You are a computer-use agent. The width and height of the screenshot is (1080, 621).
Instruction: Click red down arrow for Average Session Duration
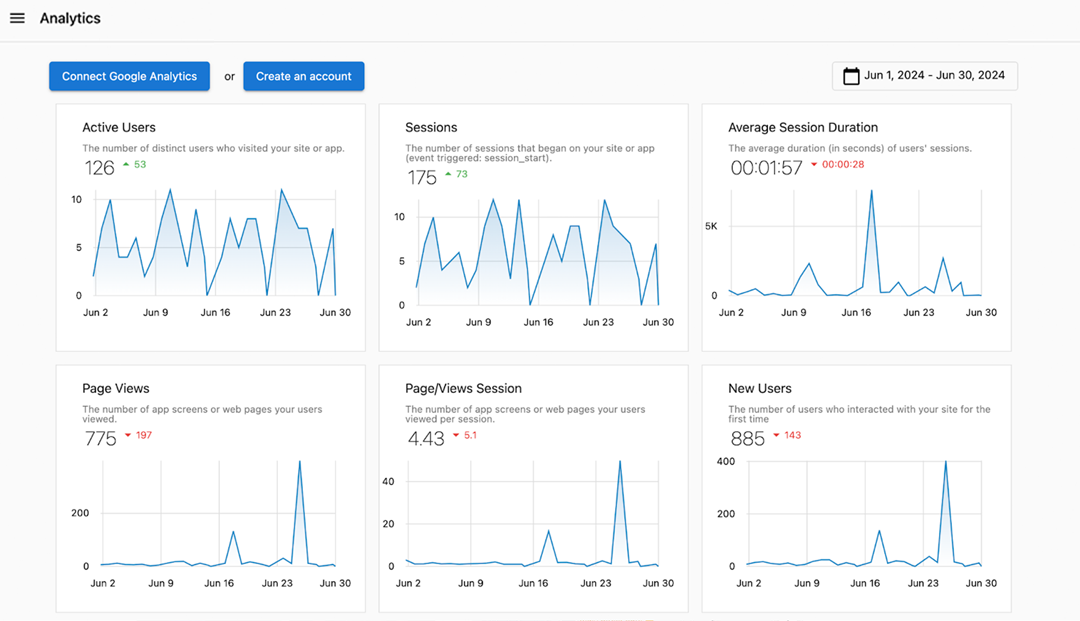(x=814, y=165)
